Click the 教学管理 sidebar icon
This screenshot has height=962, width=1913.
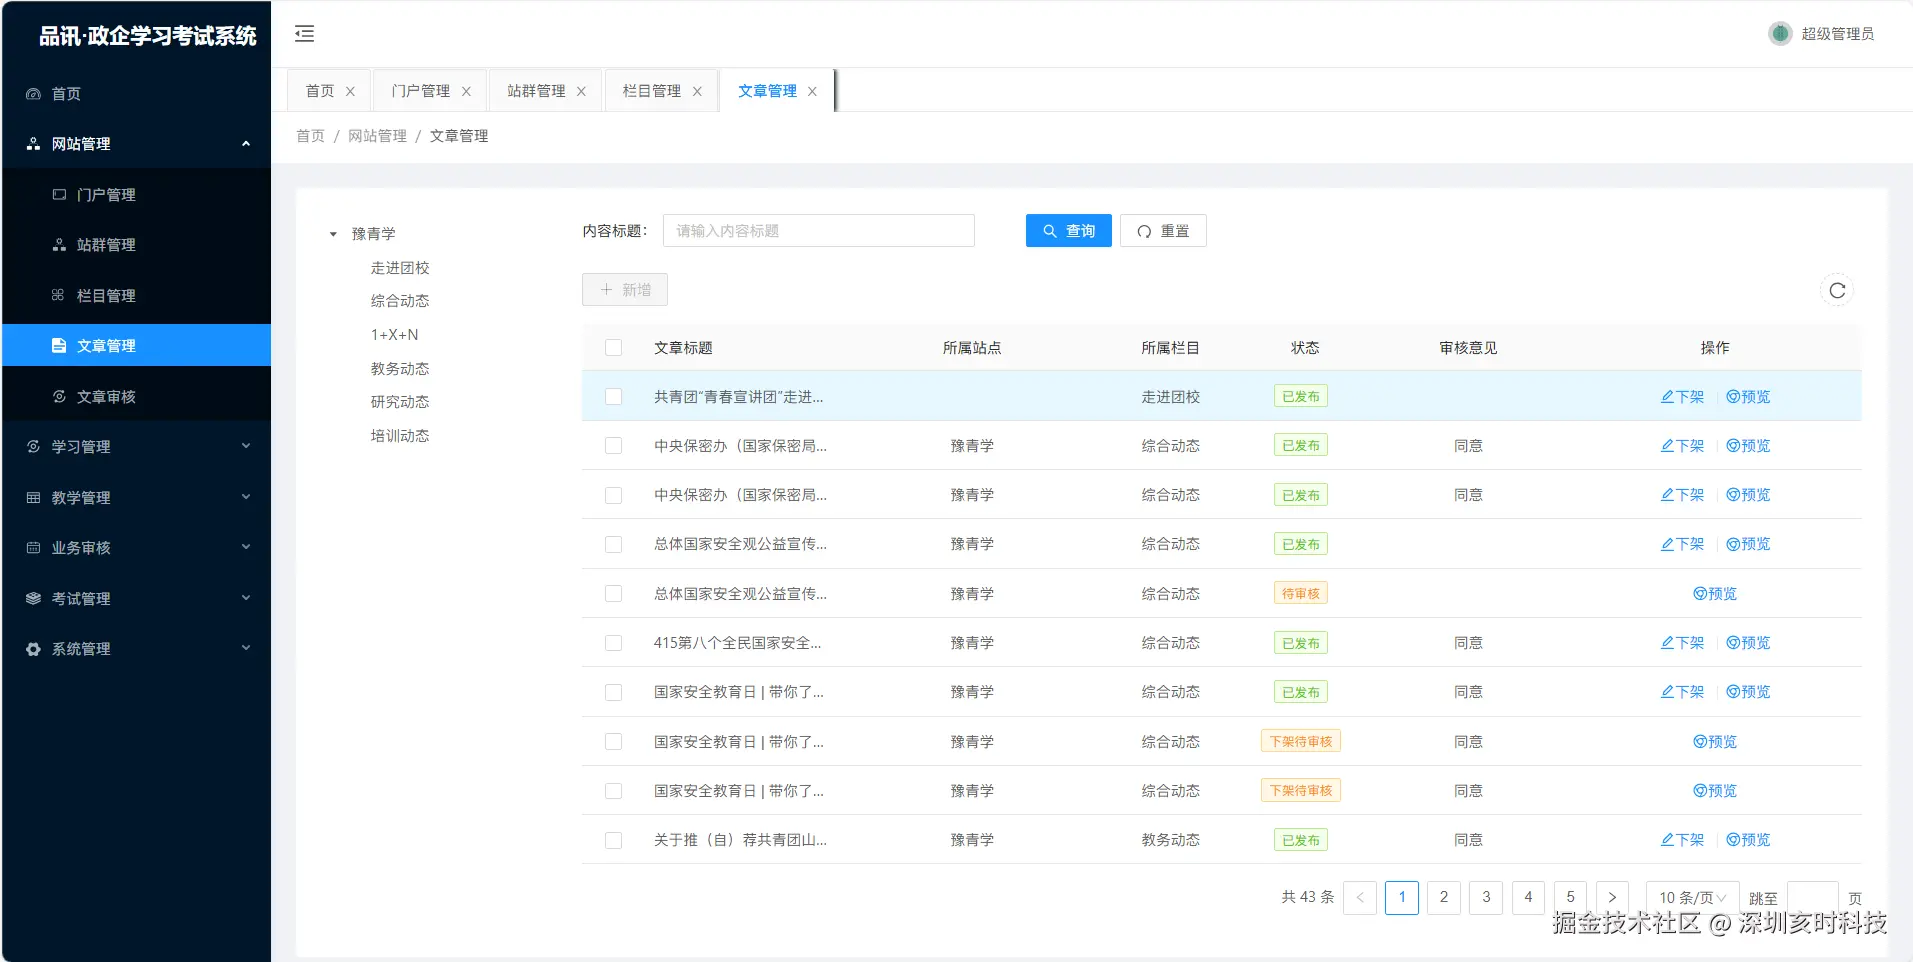33,498
